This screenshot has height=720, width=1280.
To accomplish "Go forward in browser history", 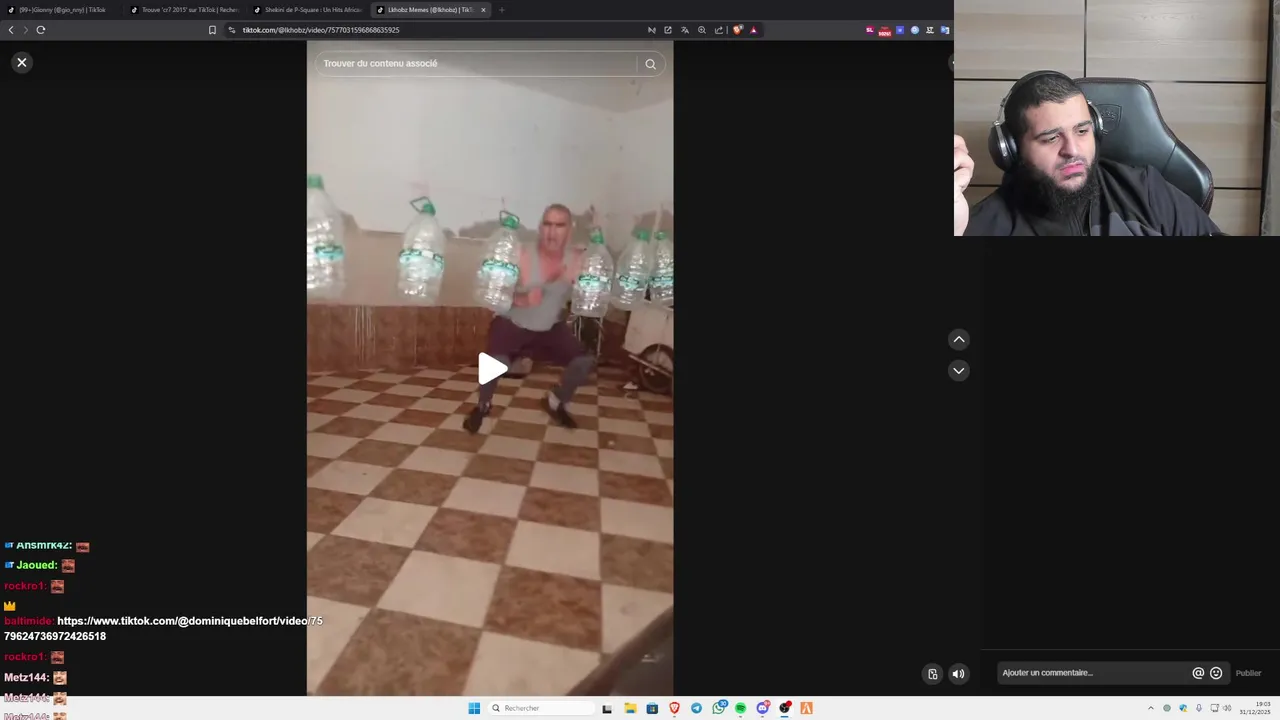I will click(x=25, y=30).
